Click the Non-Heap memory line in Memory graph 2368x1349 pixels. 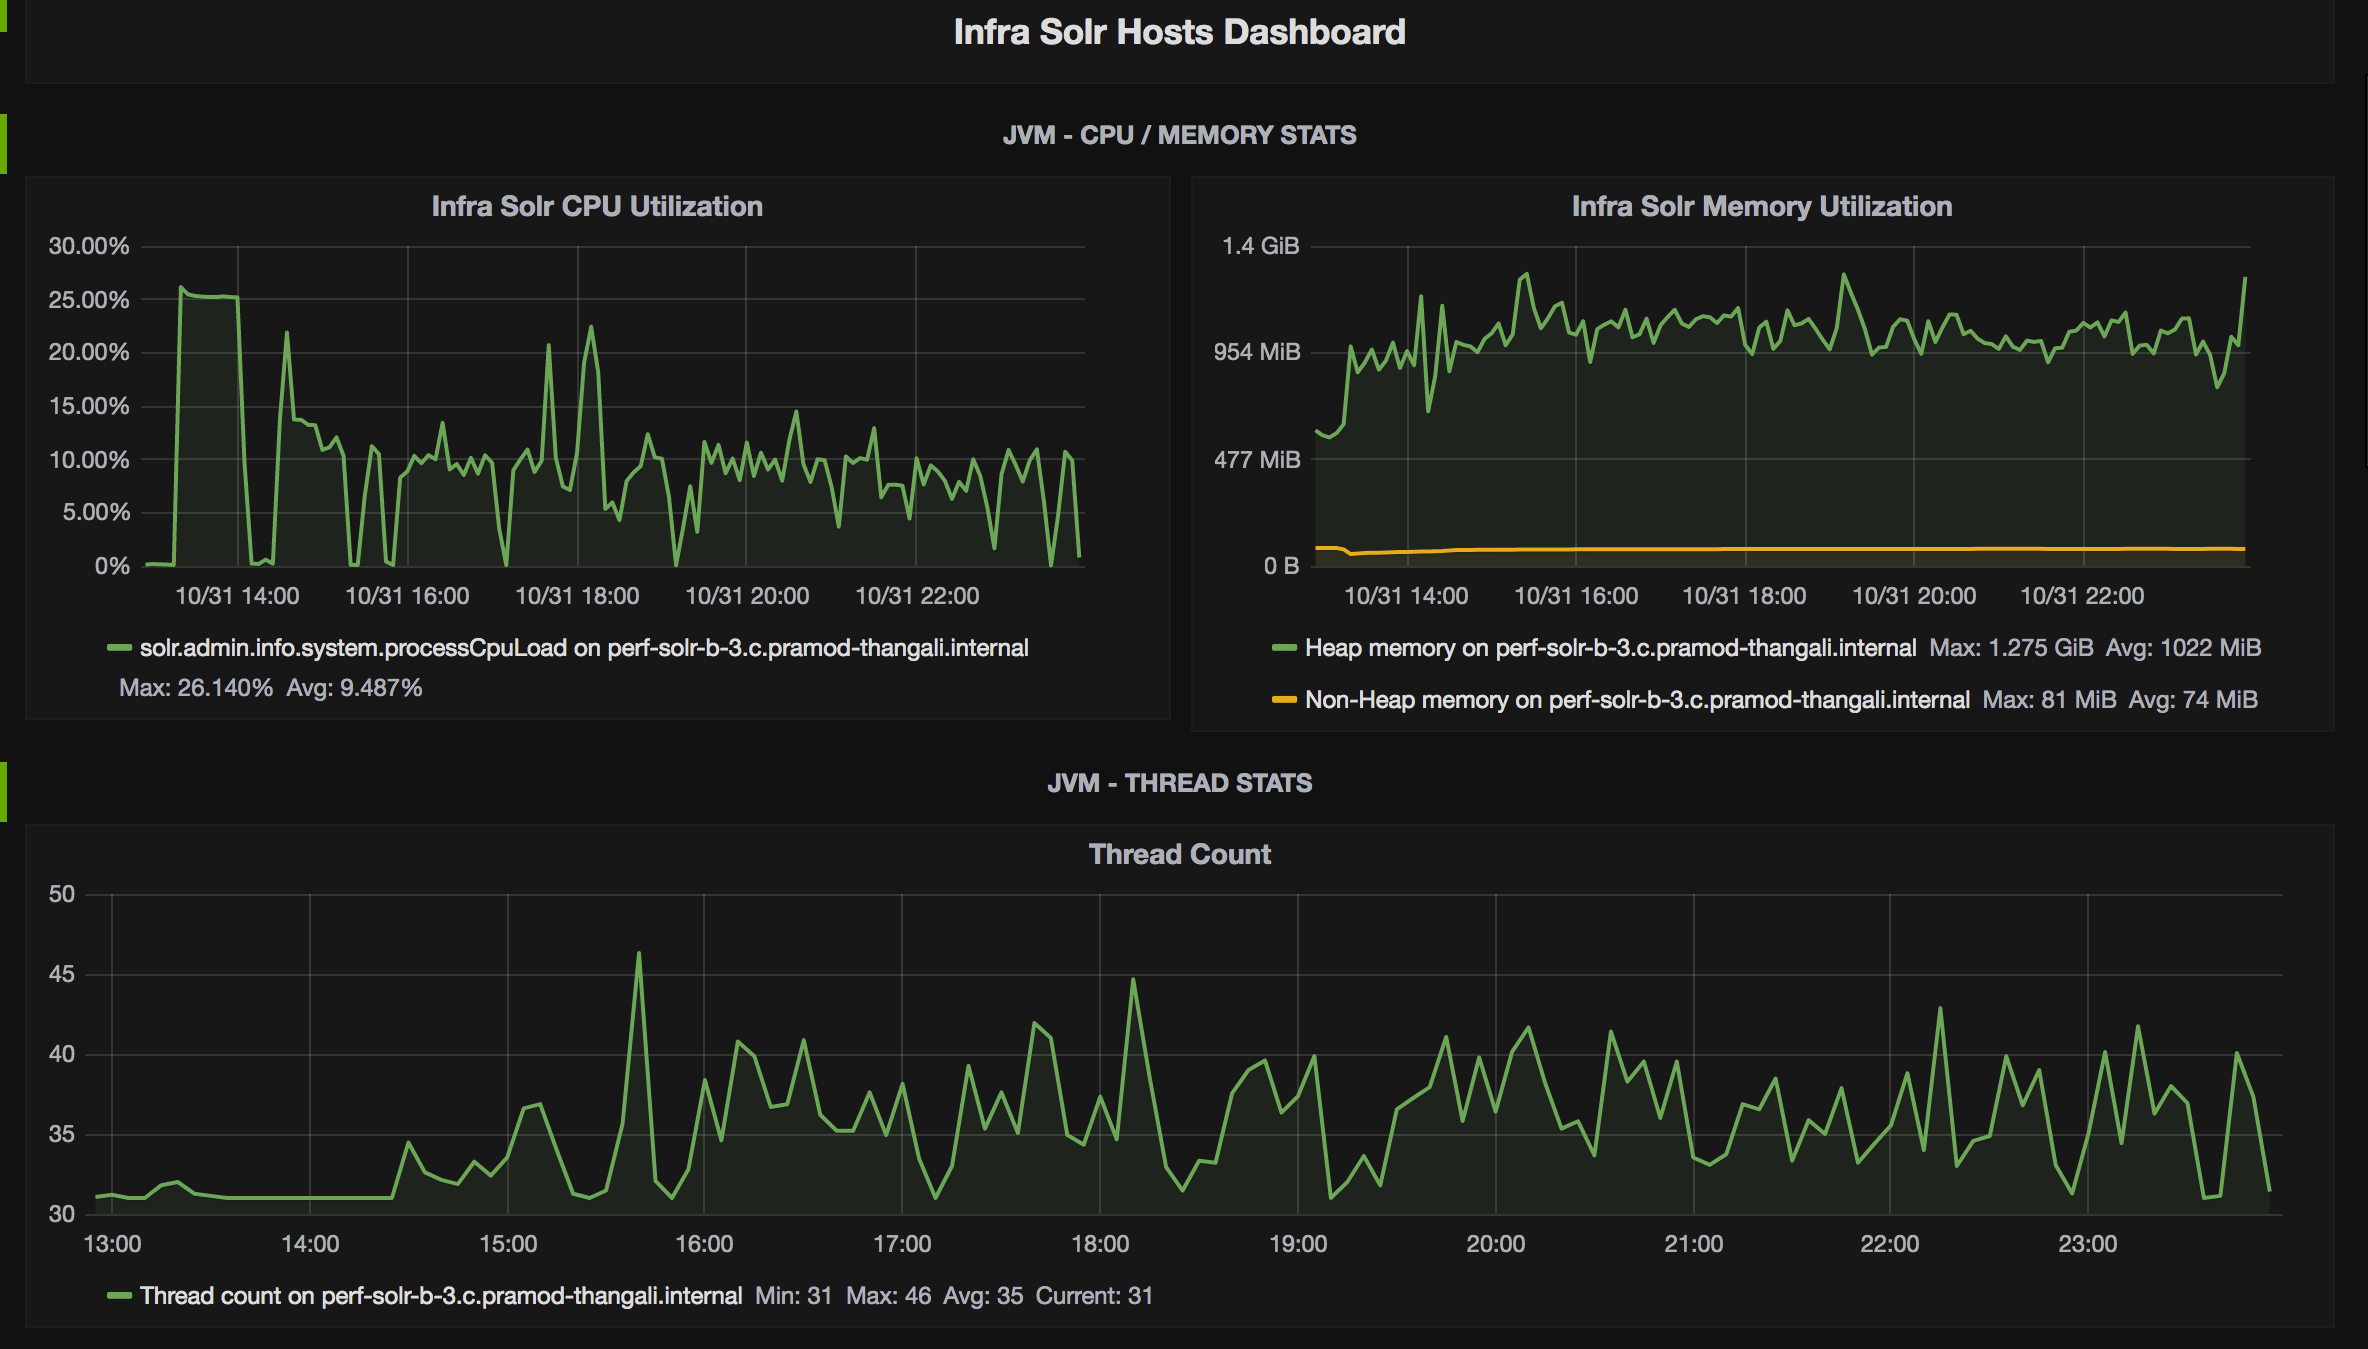pos(1800,549)
